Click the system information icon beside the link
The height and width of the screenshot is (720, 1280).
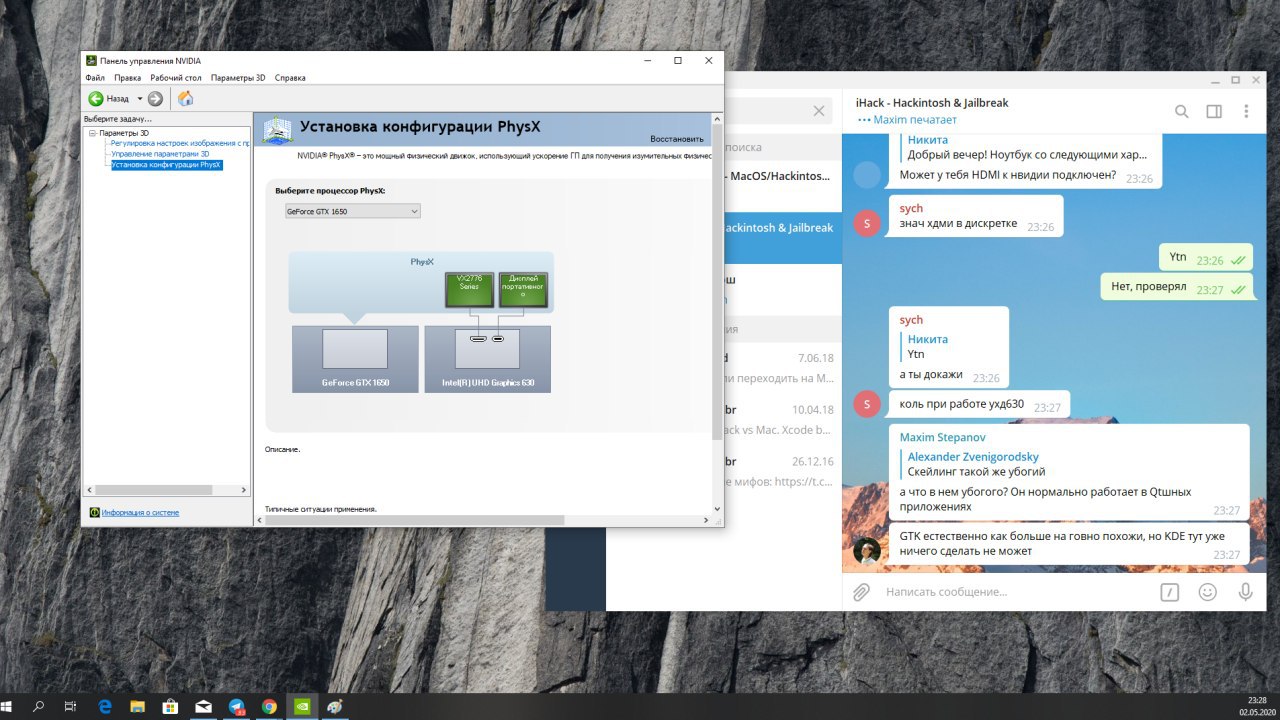95,512
